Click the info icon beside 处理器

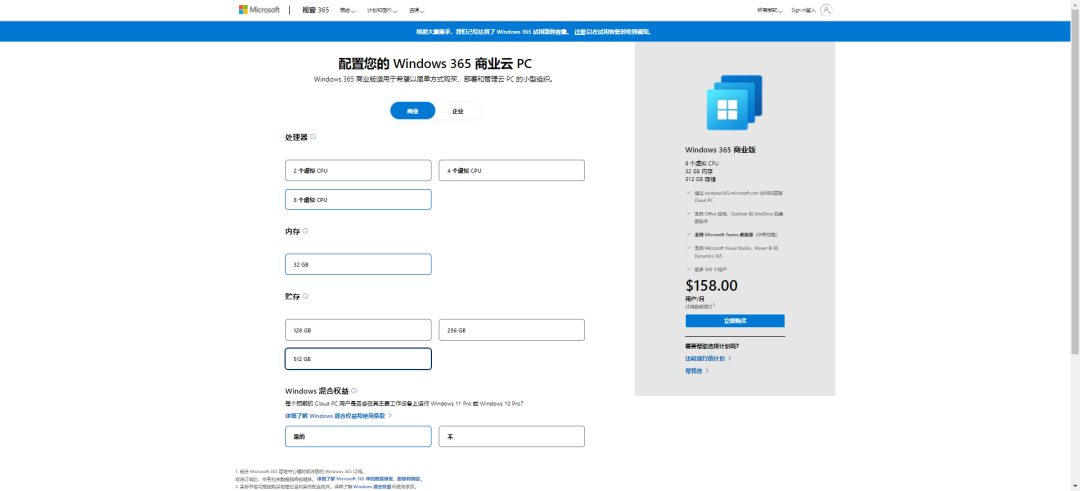[x=313, y=137]
